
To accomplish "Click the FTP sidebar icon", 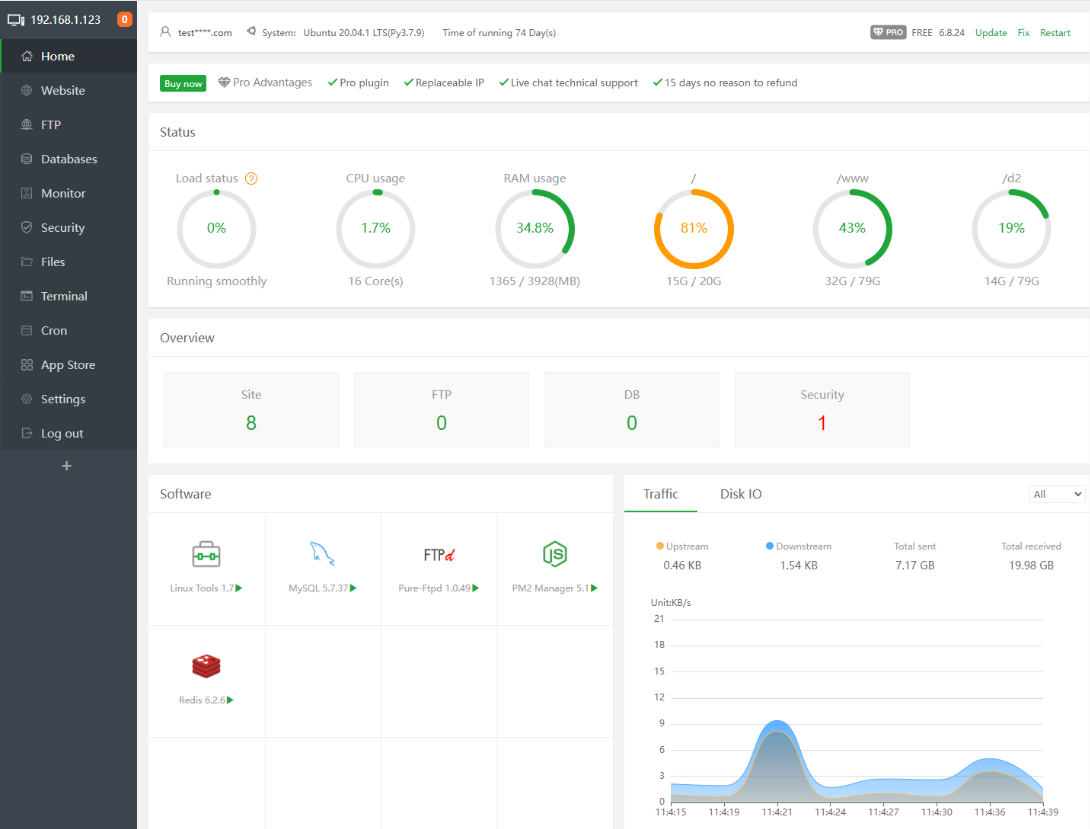I will coord(26,124).
